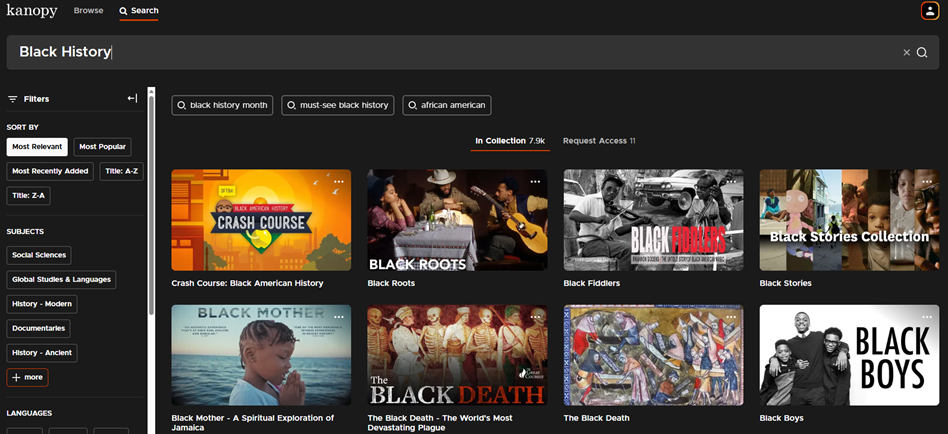
Task: Open the Black Fiddlers title link
Action: [591, 283]
